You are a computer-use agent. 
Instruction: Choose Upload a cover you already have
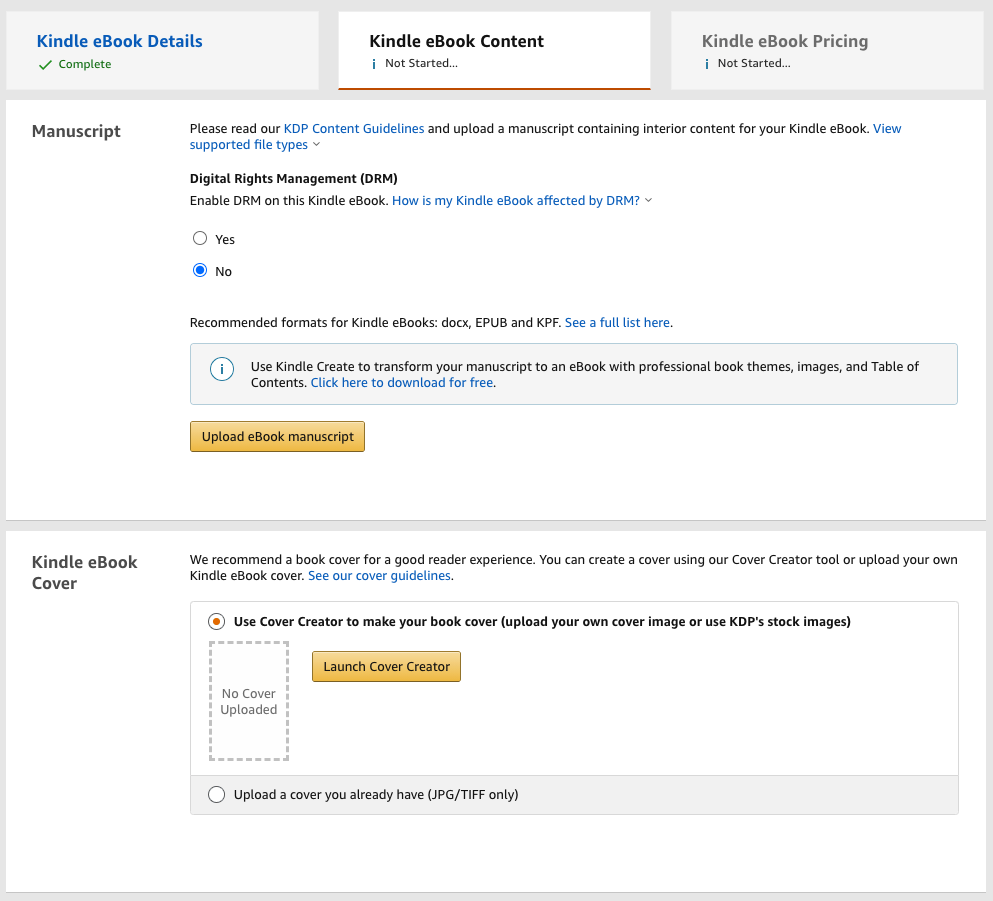[217, 795]
